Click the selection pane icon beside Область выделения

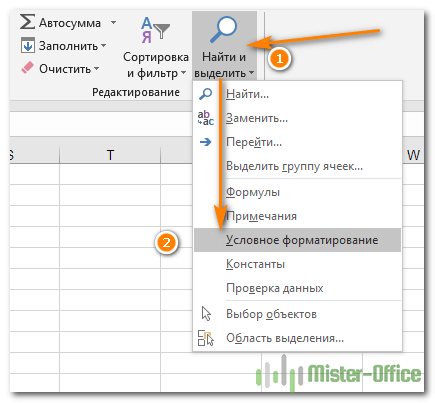206,338
